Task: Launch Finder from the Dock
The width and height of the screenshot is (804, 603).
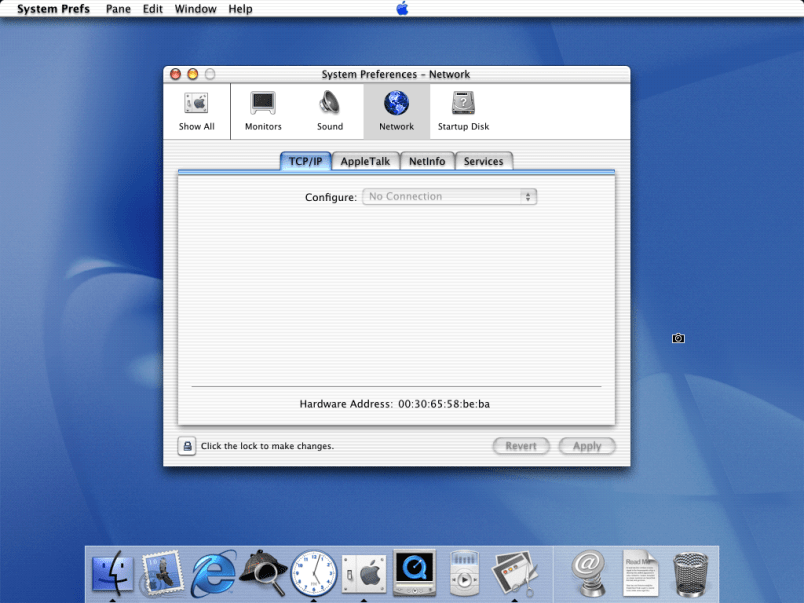Action: [113, 573]
